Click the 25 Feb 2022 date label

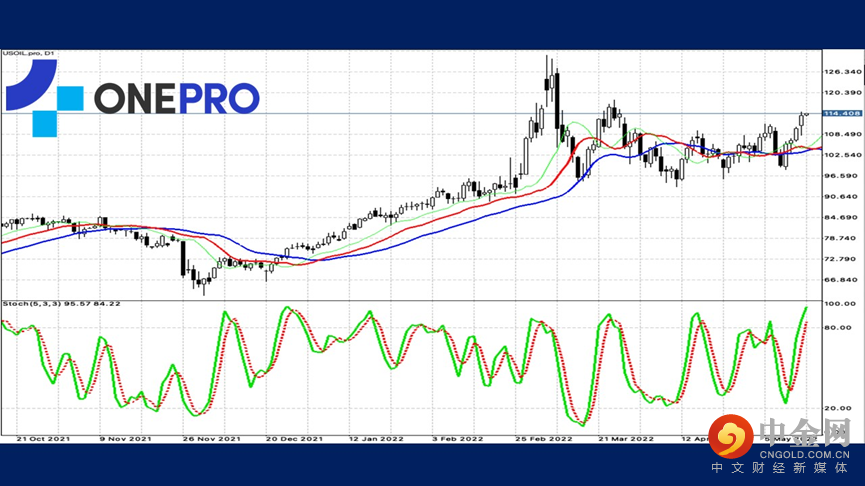tap(543, 439)
